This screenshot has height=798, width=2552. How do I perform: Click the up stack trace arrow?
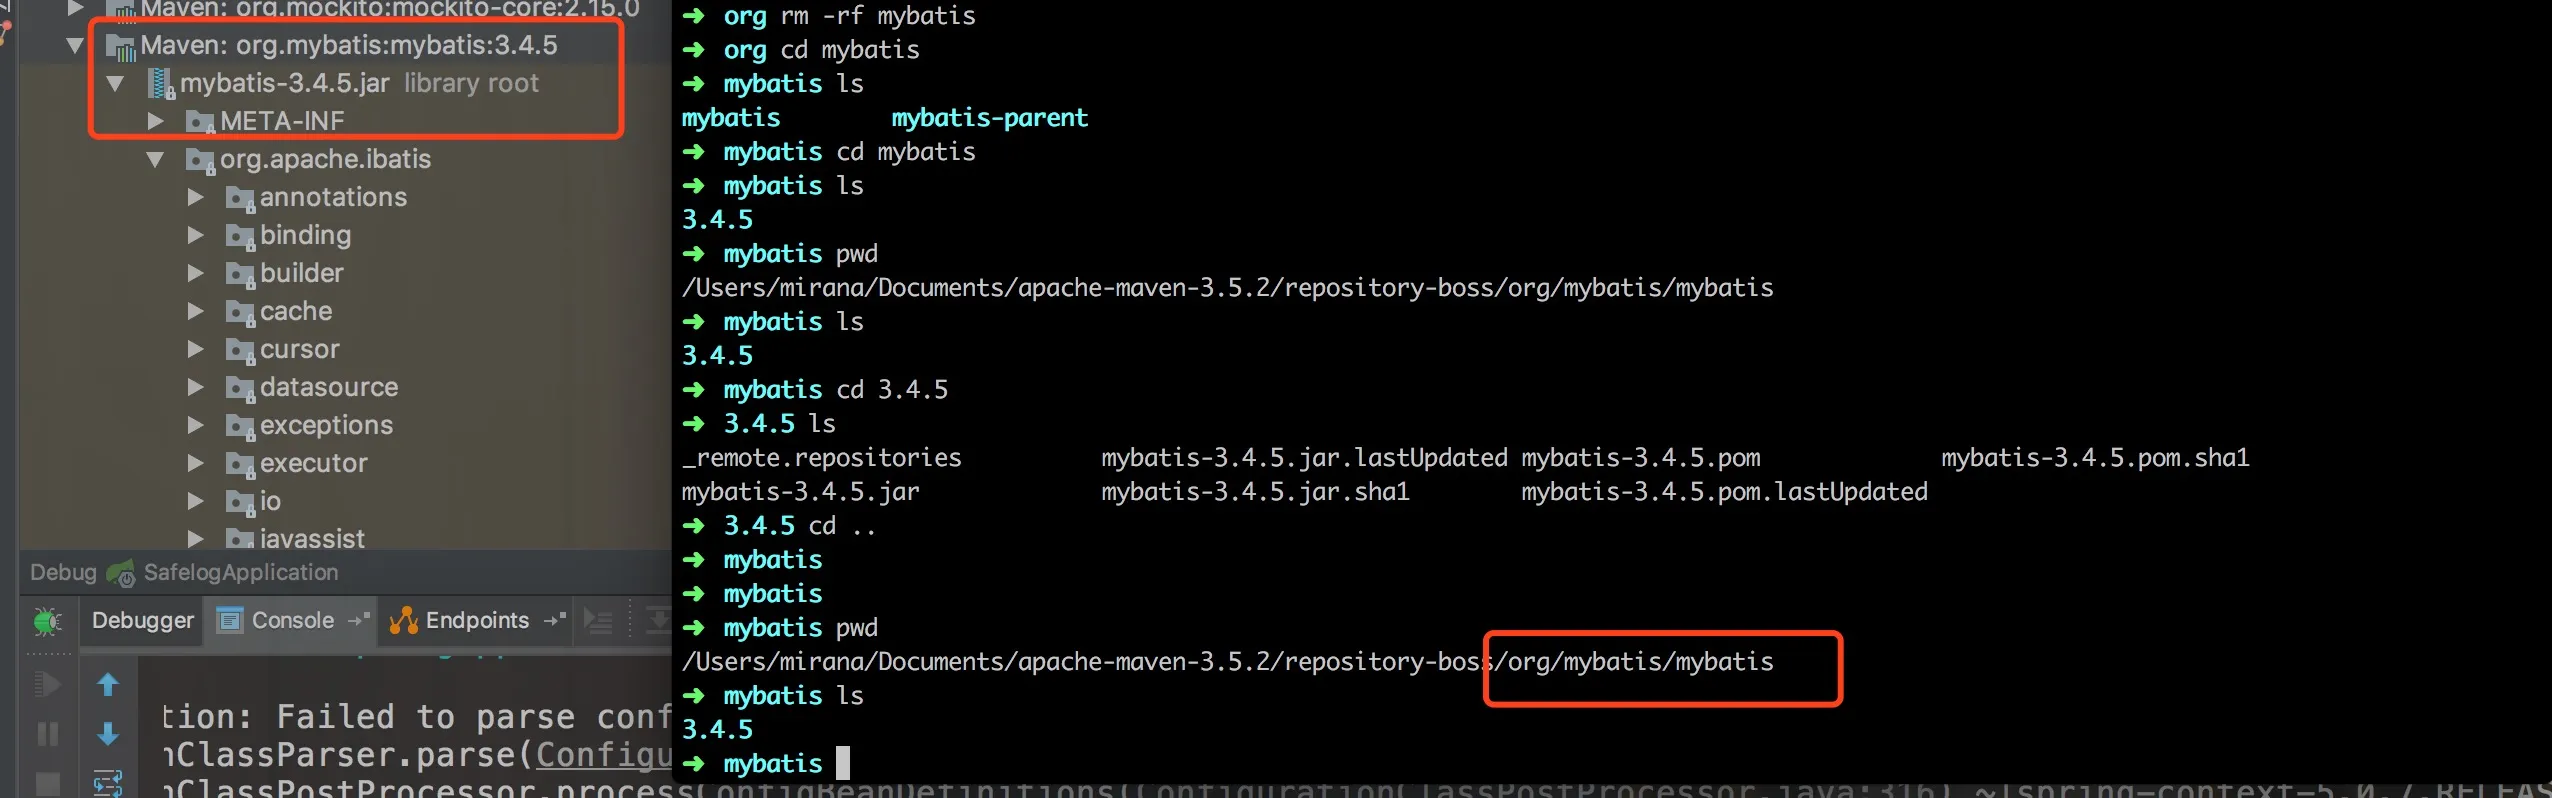coord(108,685)
